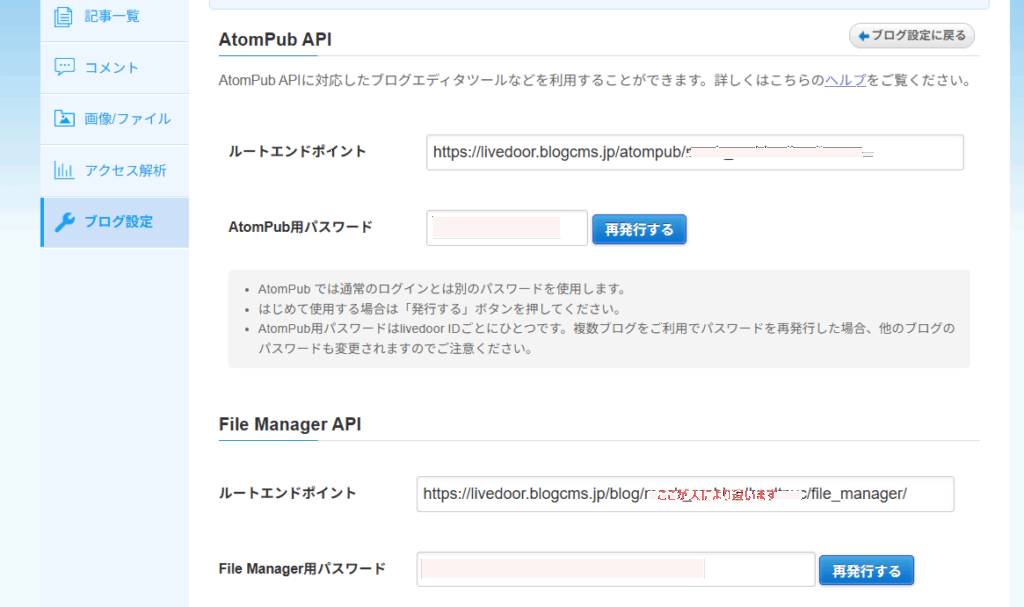Screen dimensions: 1024x607
Task: Open the 記事一覧 sidebar menu
Action: (x=112, y=16)
